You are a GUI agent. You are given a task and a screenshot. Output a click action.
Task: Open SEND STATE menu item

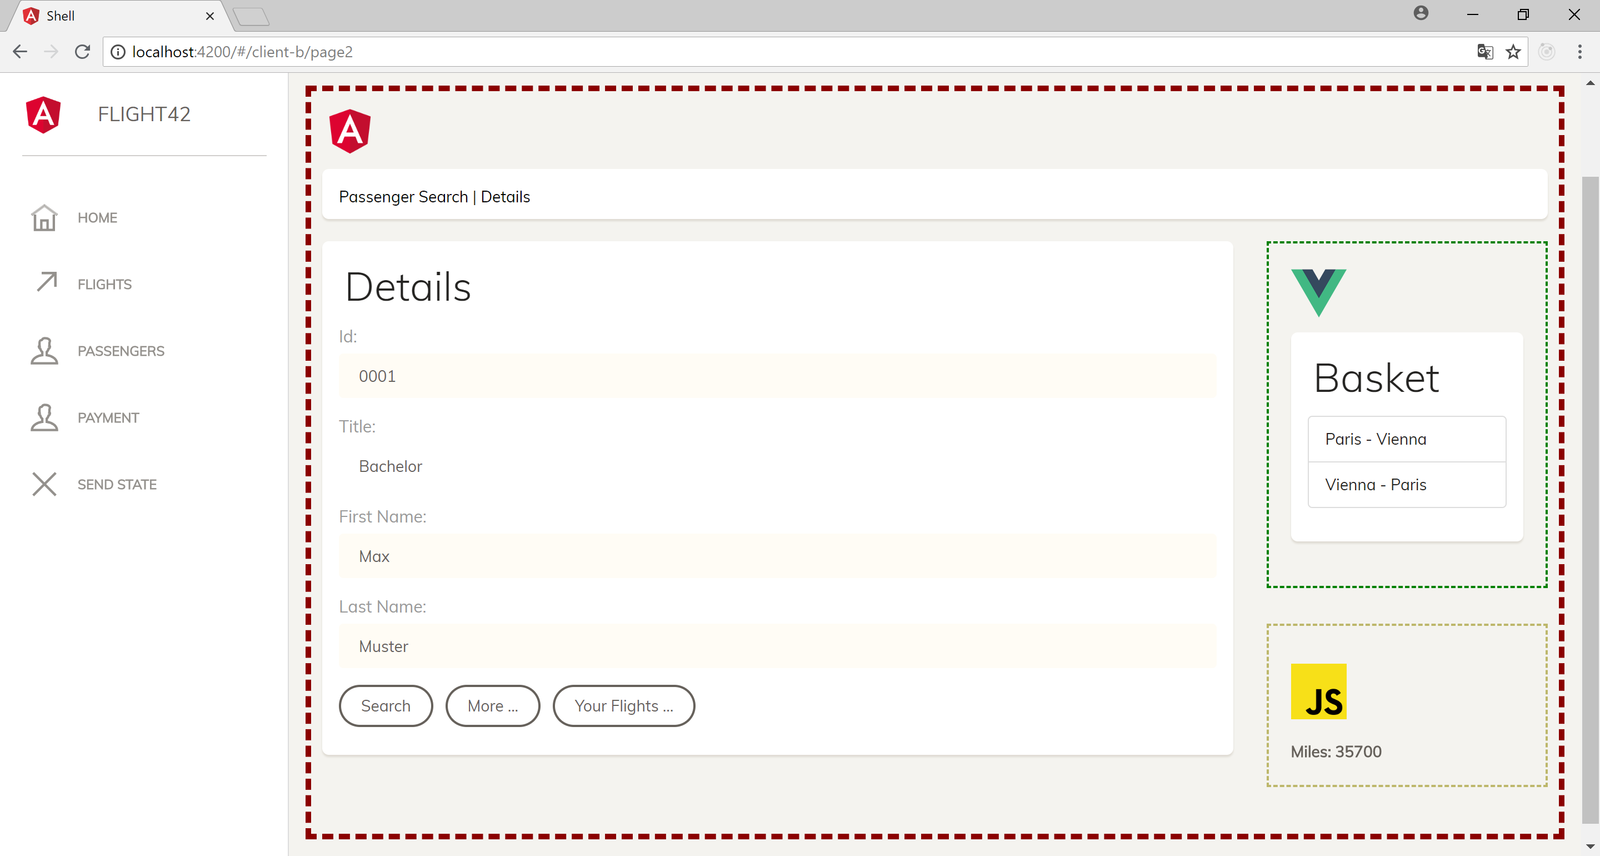[x=117, y=485]
